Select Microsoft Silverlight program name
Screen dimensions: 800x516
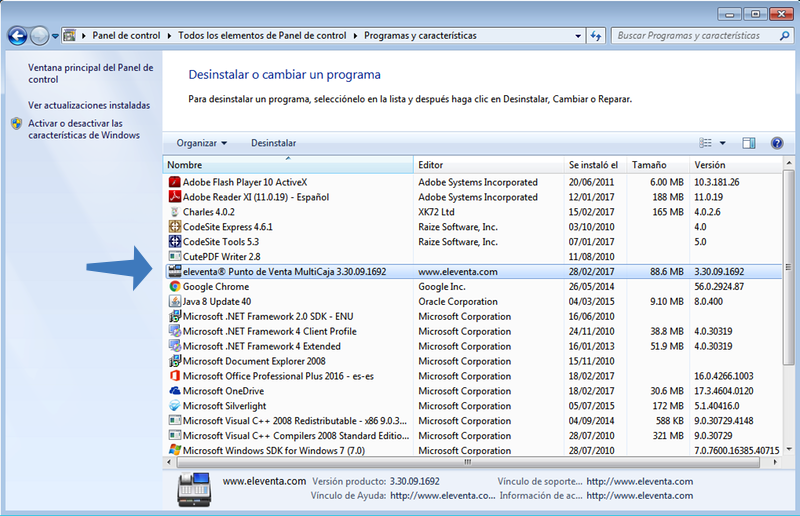[224, 406]
